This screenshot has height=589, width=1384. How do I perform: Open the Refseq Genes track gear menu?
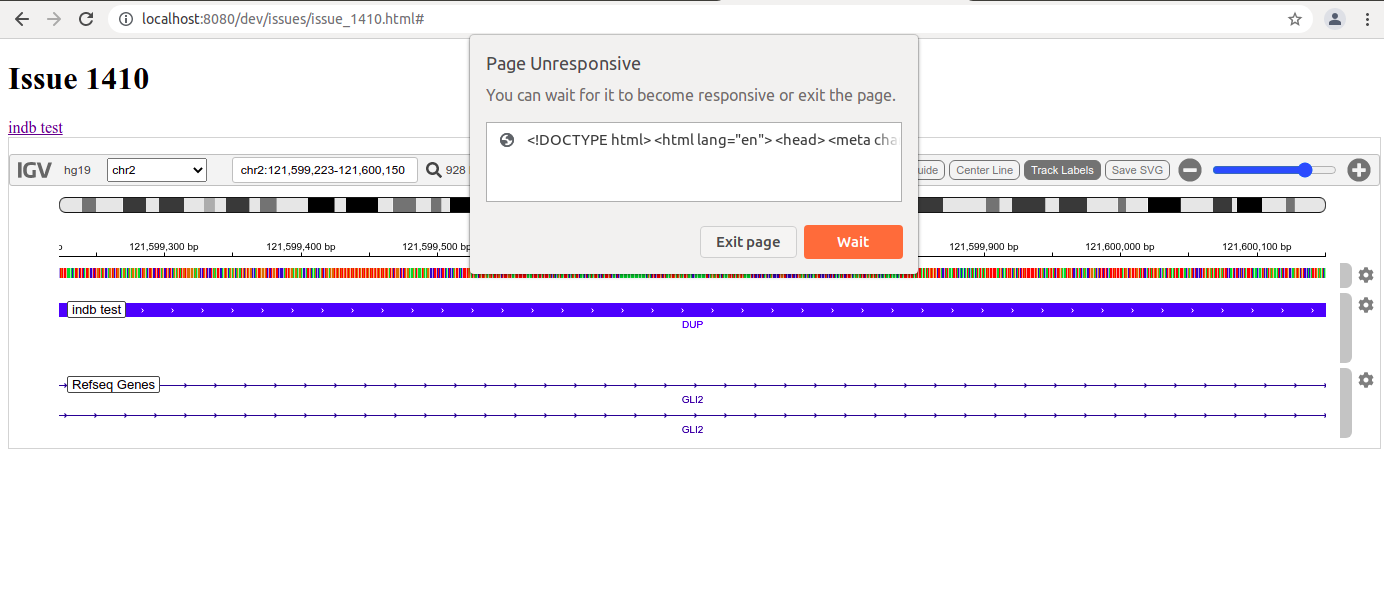point(1366,380)
